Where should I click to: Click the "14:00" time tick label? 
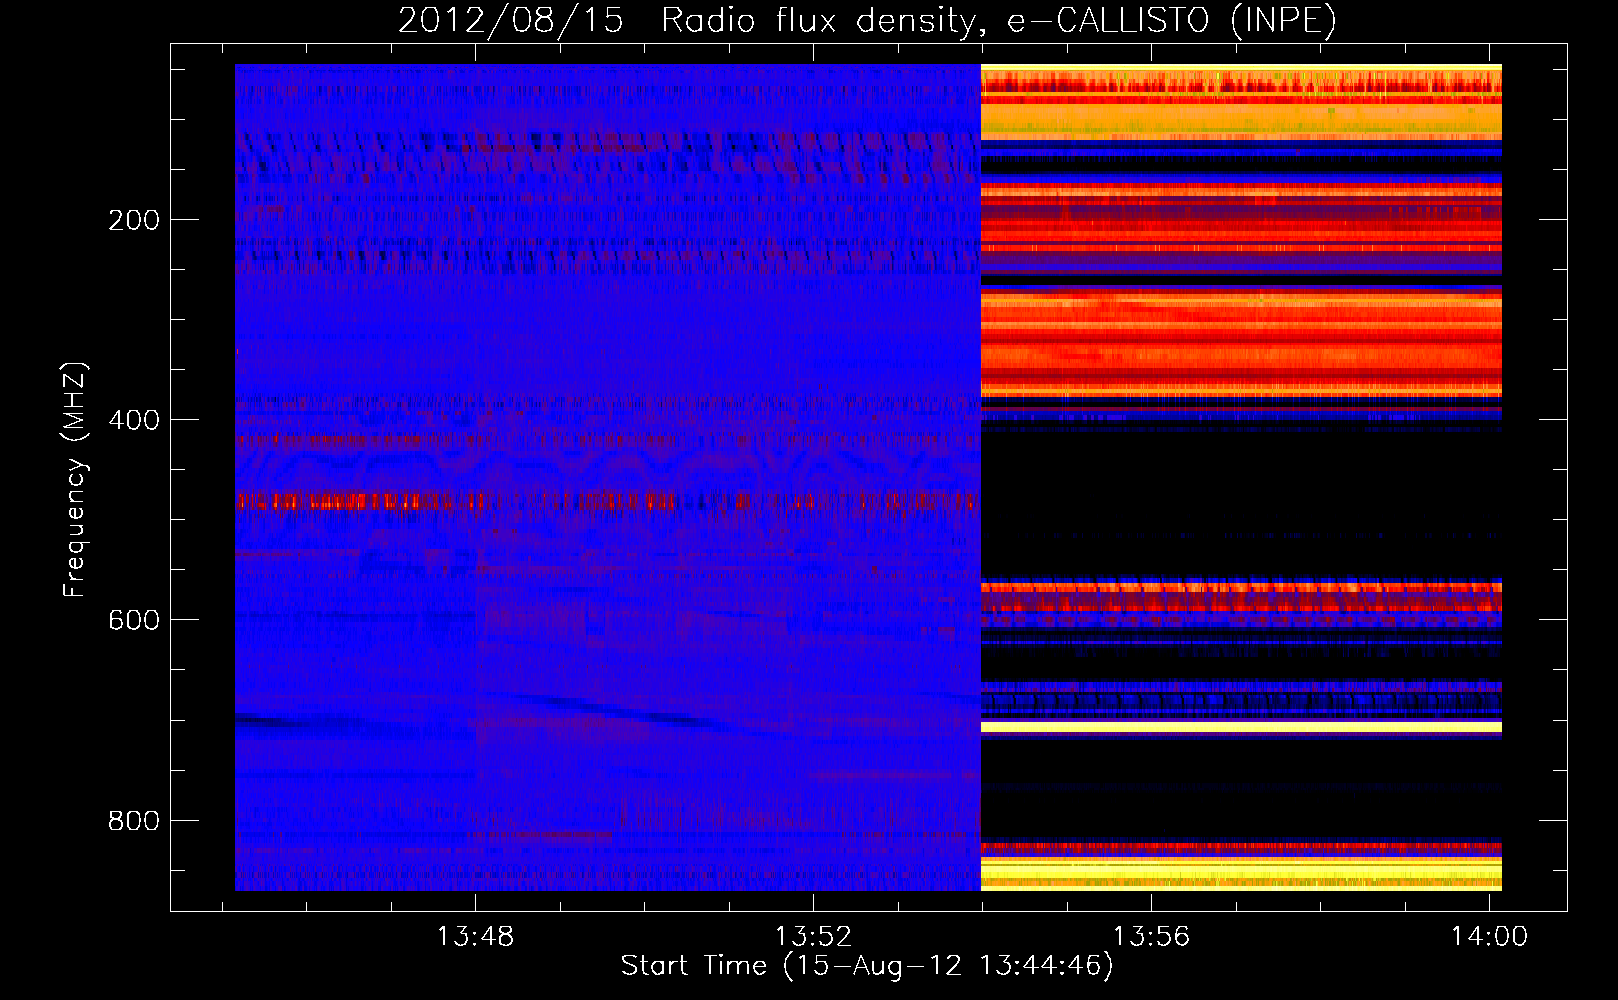click(x=1489, y=936)
